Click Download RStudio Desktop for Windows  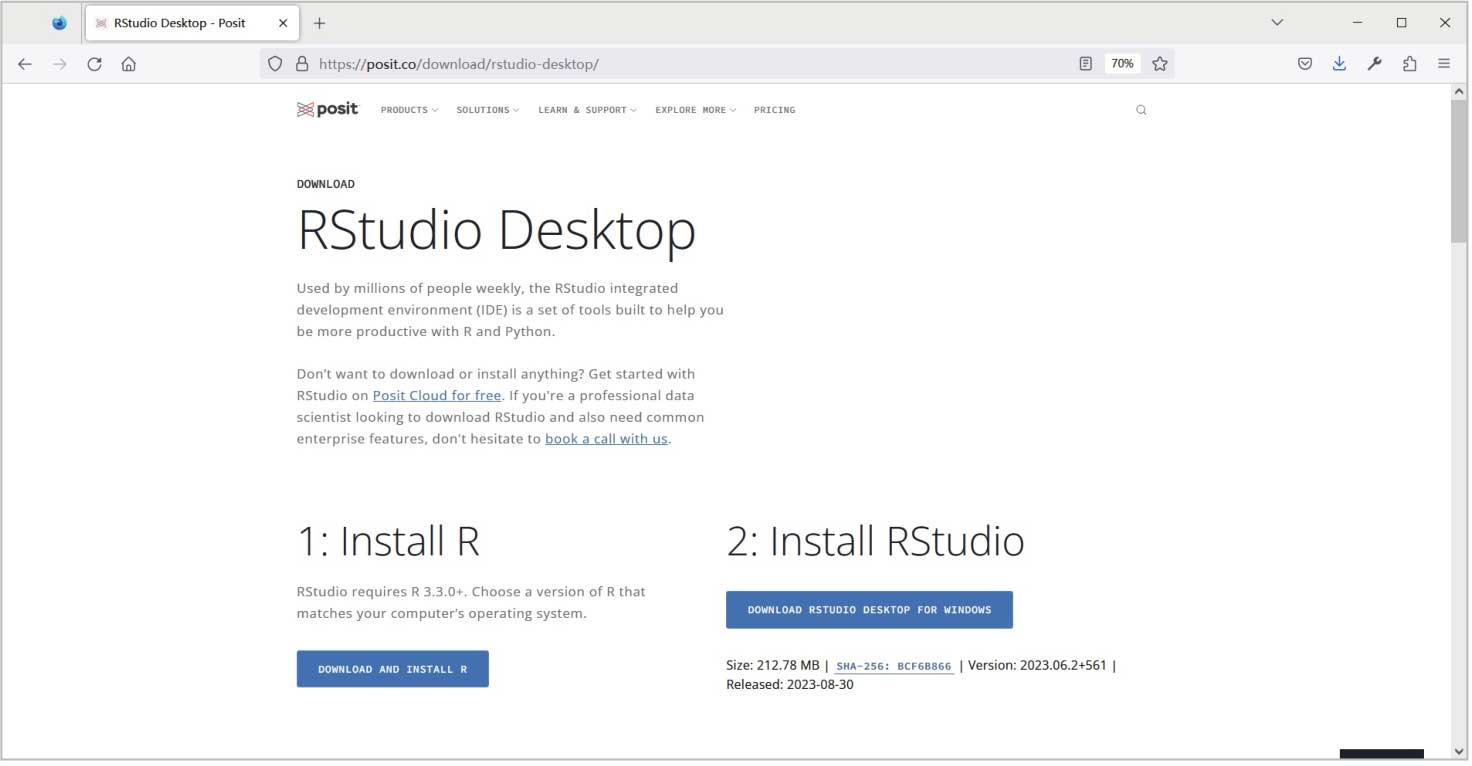(x=869, y=610)
